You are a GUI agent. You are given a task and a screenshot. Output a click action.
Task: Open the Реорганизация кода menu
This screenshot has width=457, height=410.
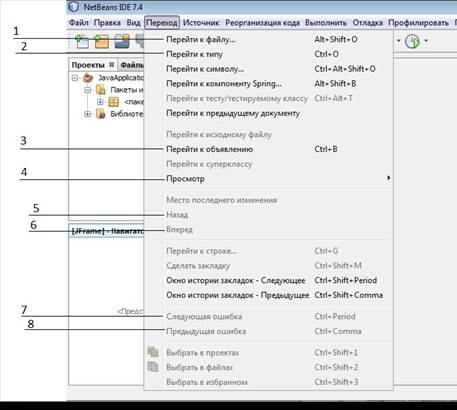point(262,23)
